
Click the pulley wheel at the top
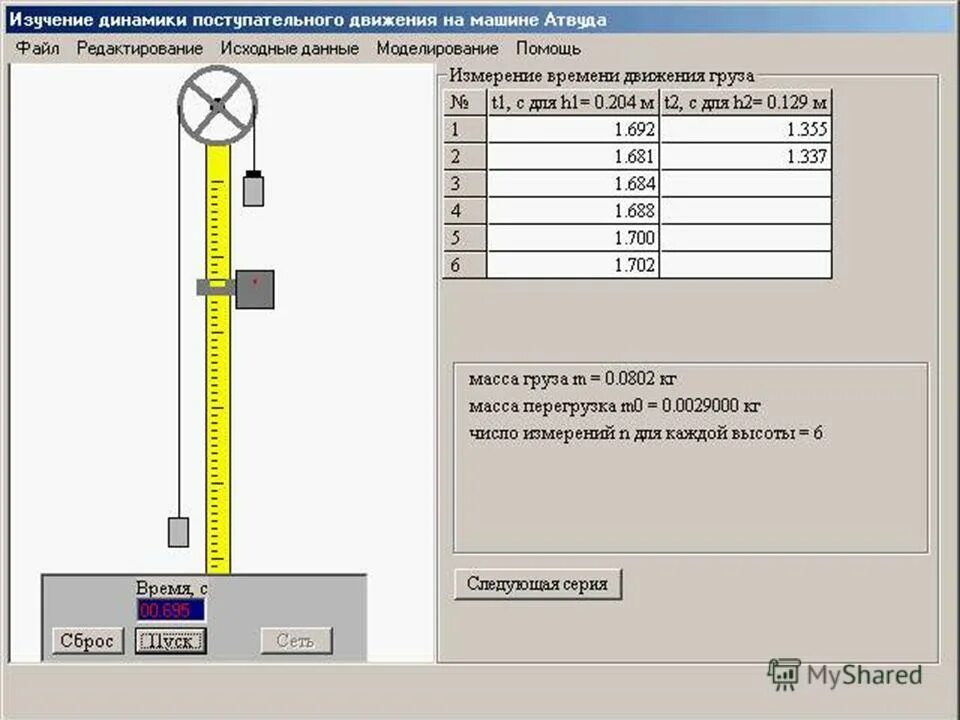(x=215, y=103)
